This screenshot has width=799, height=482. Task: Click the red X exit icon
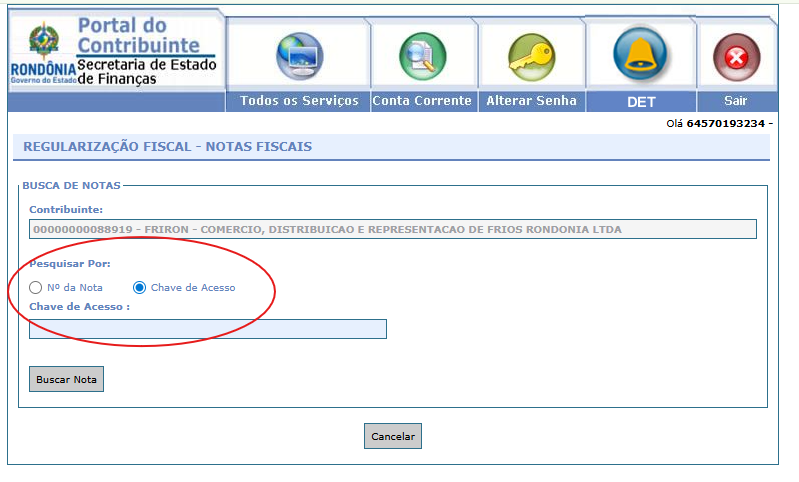coord(736,57)
